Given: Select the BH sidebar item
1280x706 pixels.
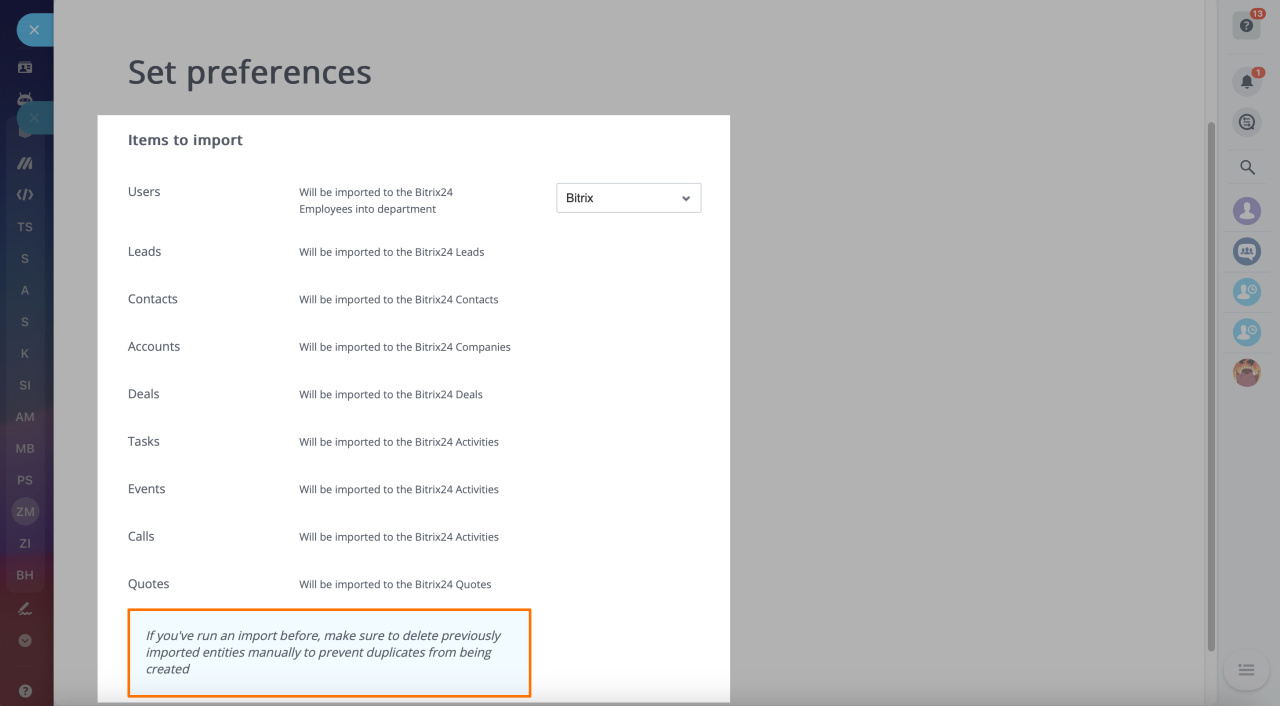Looking at the screenshot, I should 25,575.
